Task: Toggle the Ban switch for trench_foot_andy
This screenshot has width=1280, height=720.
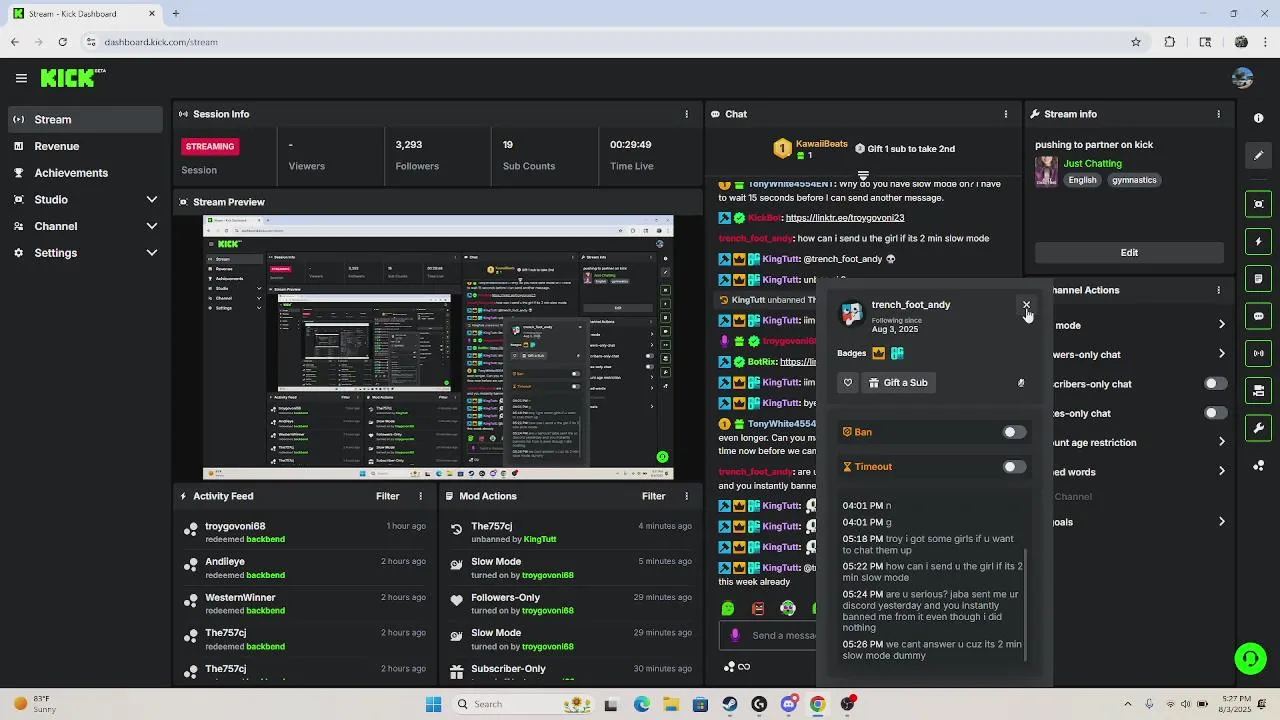Action: coord(1014,432)
